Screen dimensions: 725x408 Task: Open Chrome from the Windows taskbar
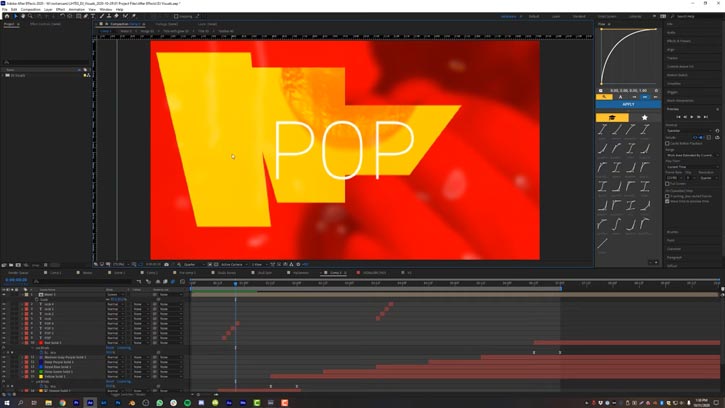click(62, 403)
